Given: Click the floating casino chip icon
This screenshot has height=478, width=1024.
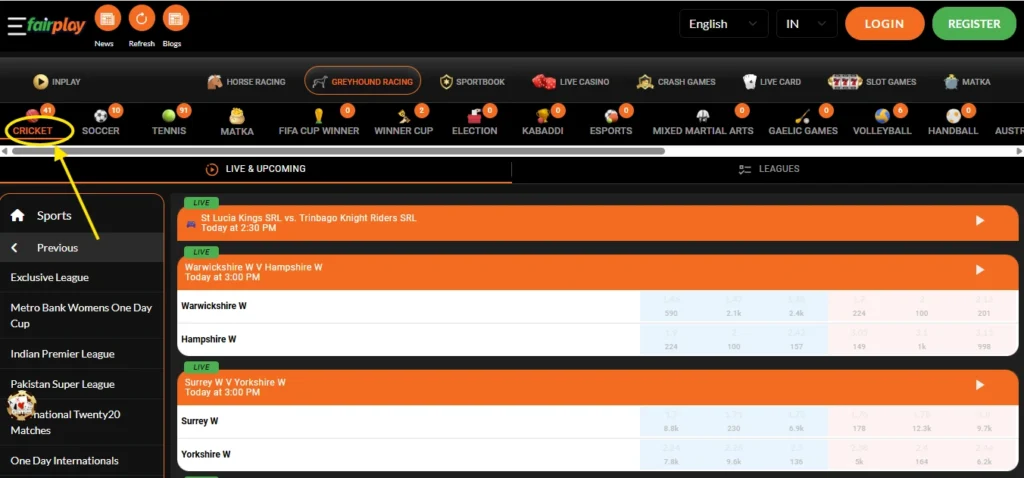Looking at the screenshot, I should pyautogui.click(x=21, y=406).
